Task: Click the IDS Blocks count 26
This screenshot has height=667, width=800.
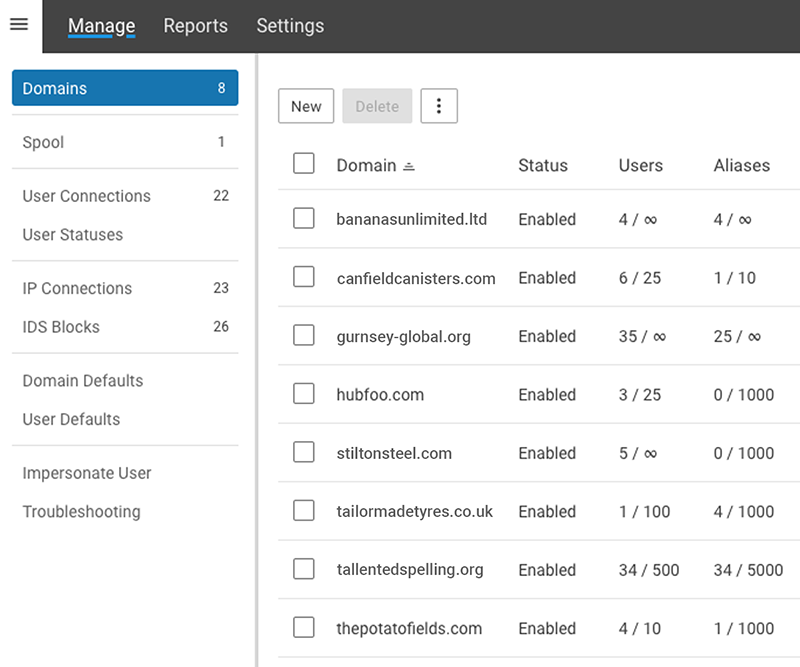Action: [x=221, y=327]
